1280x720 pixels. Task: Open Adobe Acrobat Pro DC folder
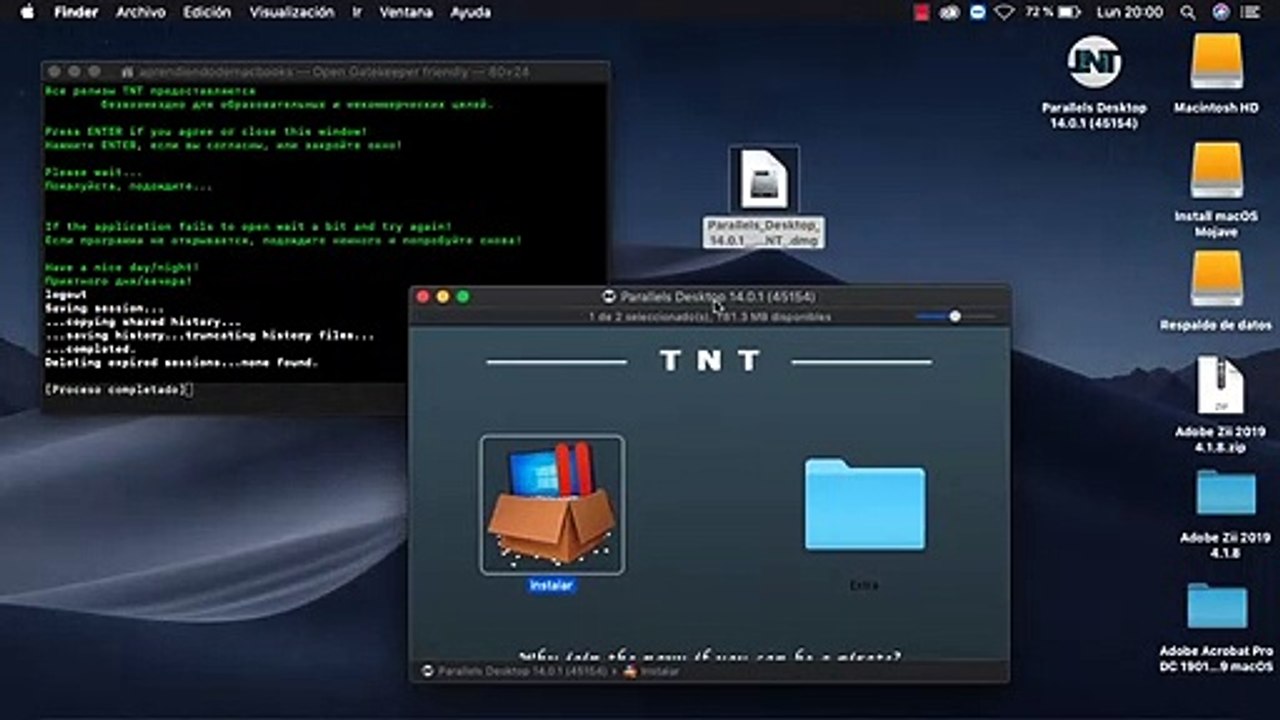point(1217,606)
